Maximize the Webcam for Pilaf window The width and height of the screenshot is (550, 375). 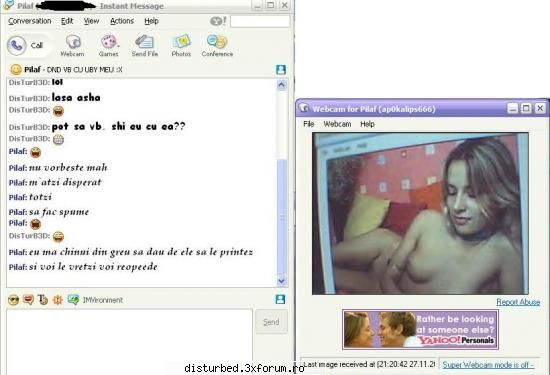[x=526, y=108]
